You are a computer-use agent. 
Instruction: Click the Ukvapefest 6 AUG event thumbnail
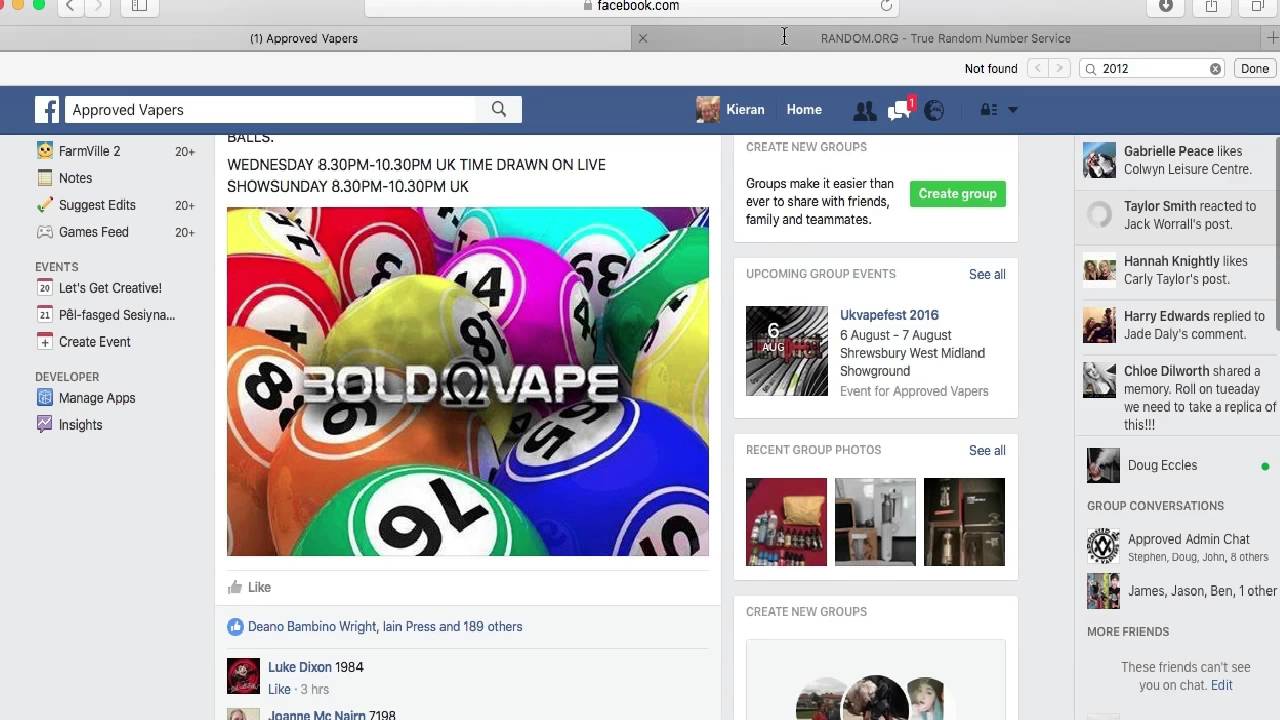point(787,351)
